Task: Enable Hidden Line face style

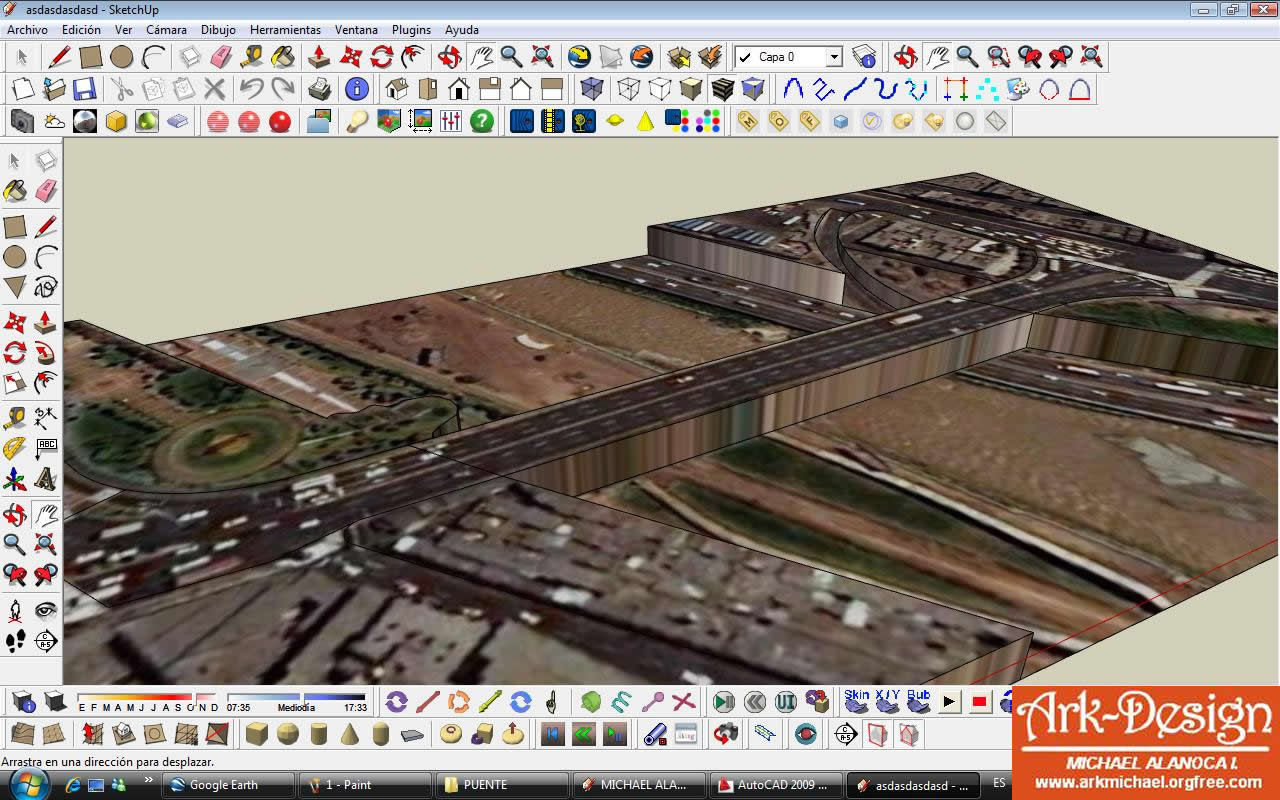Action: (x=660, y=89)
